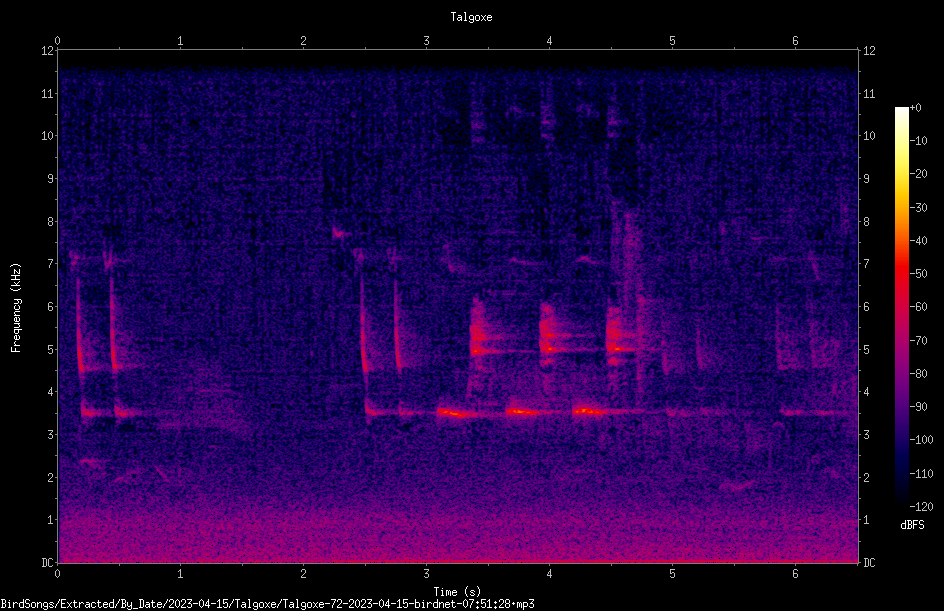Click the 3 second mark on top axis
Viewport: 944px width, 611px height.
point(426,41)
